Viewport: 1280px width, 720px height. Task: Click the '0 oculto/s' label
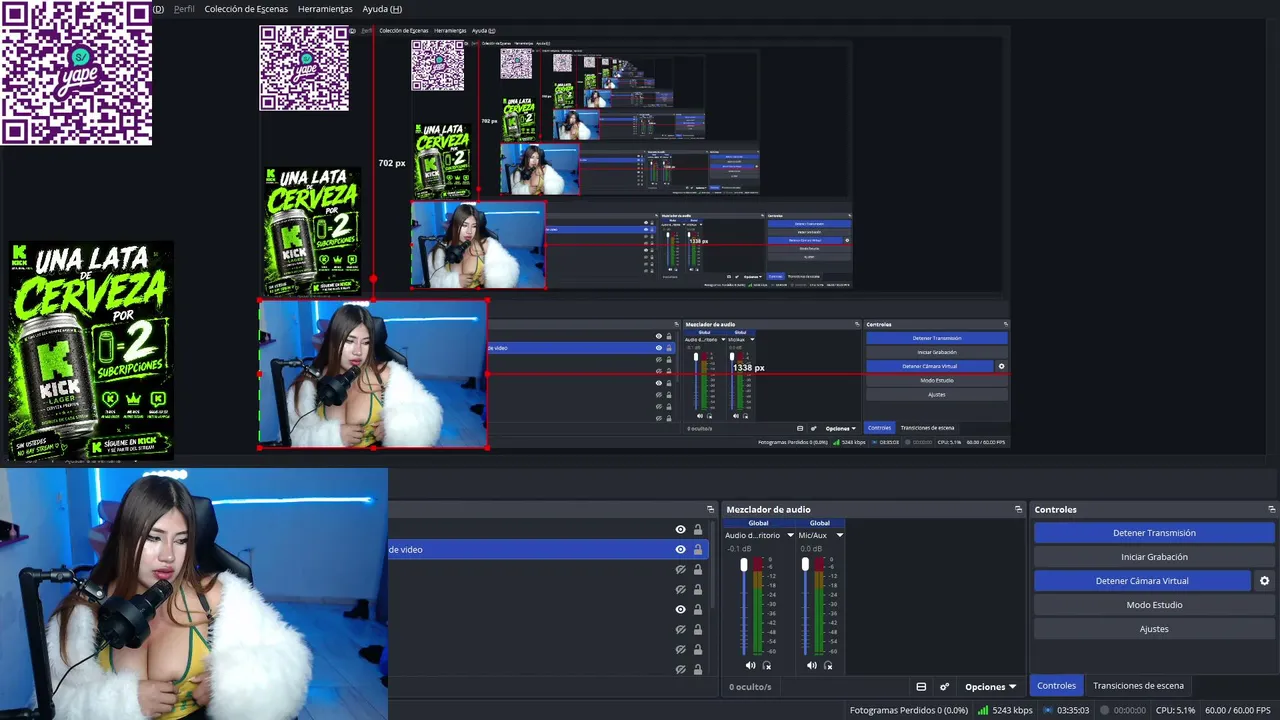coord(750,687)
